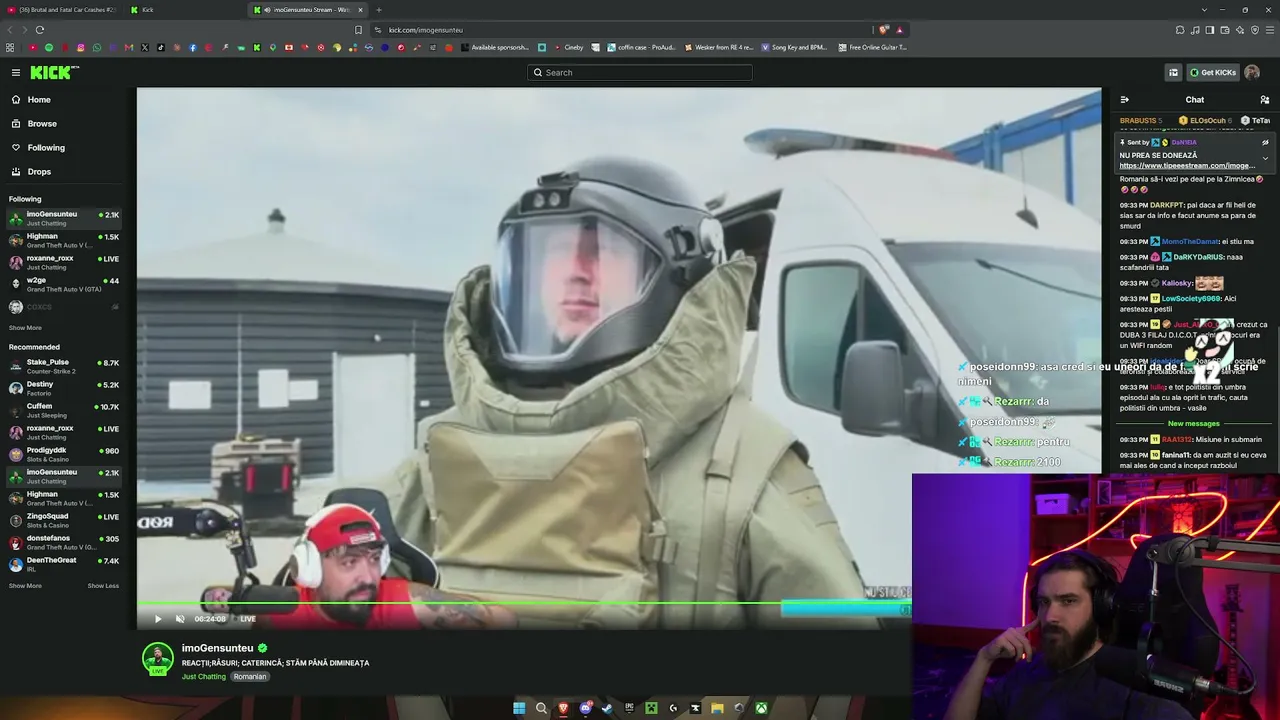Jump to New messages in chat

1193,424
